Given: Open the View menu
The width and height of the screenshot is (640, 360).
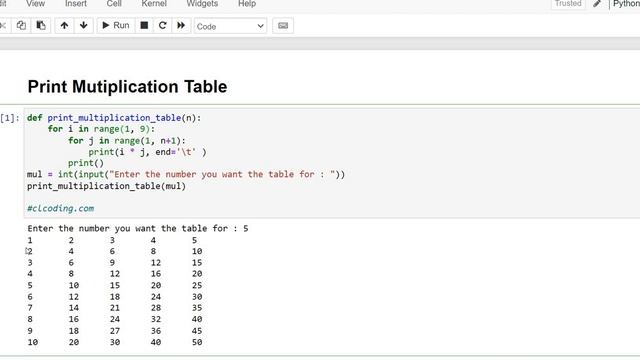Looking at the screenshot, I should [x=36, y=4].
